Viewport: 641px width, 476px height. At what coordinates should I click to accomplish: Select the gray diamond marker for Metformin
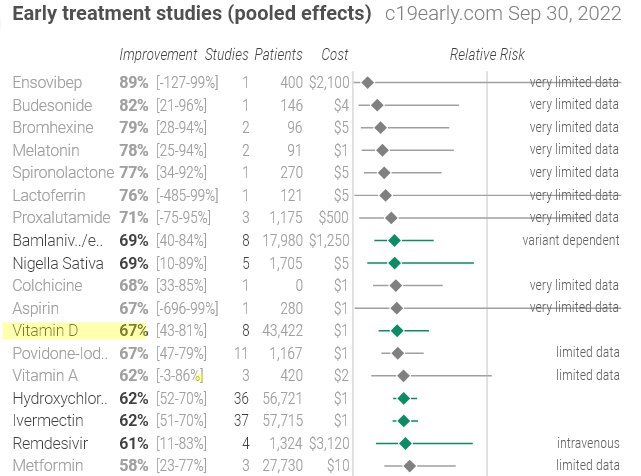pos(409,465)
